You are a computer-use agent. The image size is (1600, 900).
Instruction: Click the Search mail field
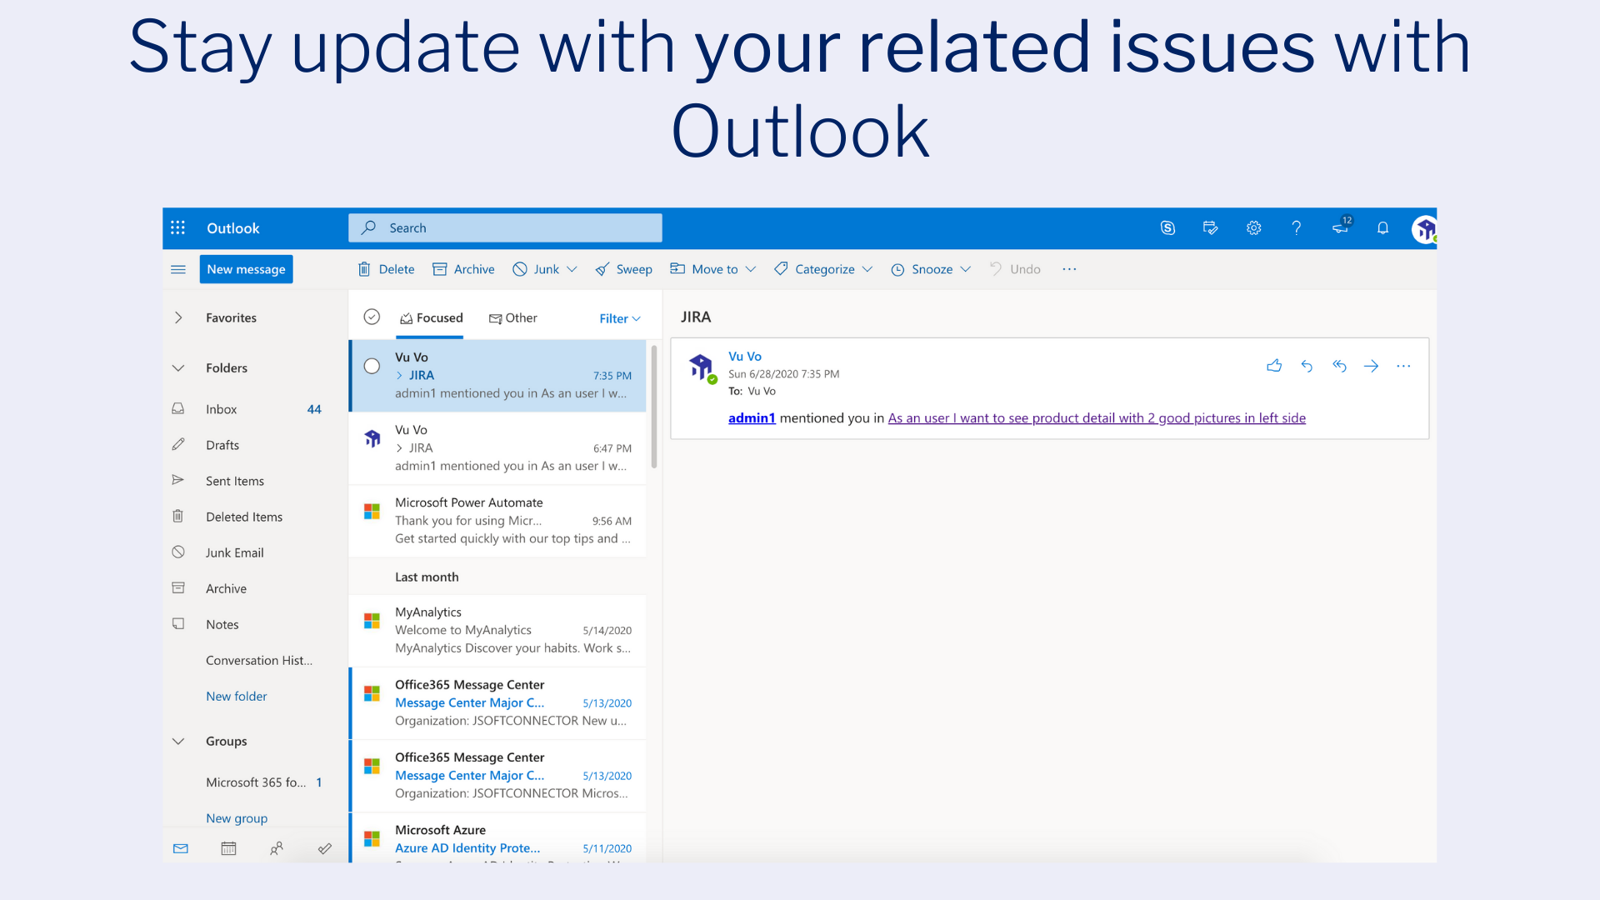(x=505, y=228)
